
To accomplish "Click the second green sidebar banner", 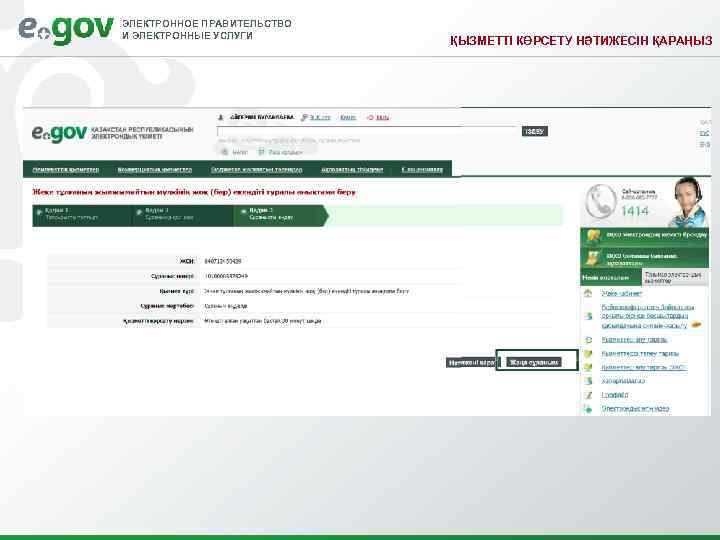I will 645,259.
